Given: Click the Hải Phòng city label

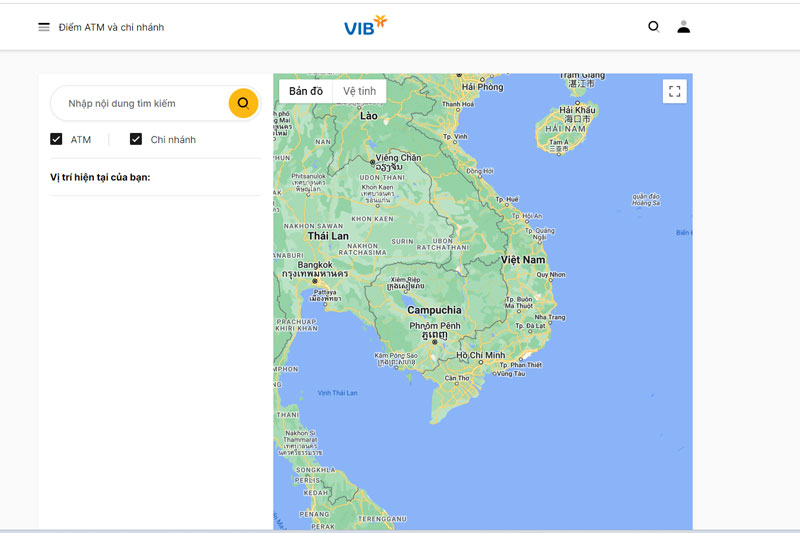Looking at the screenshot, I should (x=482, y=87).
